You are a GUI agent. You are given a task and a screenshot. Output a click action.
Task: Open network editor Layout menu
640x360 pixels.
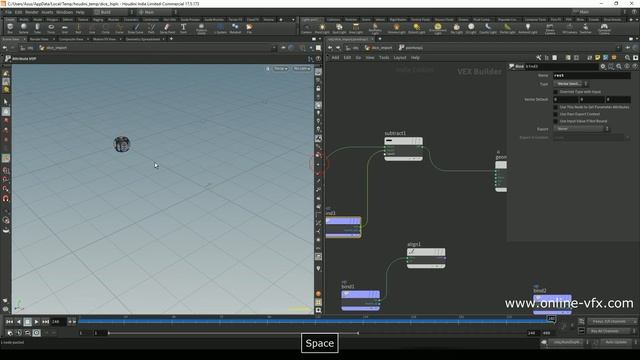(400, 58)
